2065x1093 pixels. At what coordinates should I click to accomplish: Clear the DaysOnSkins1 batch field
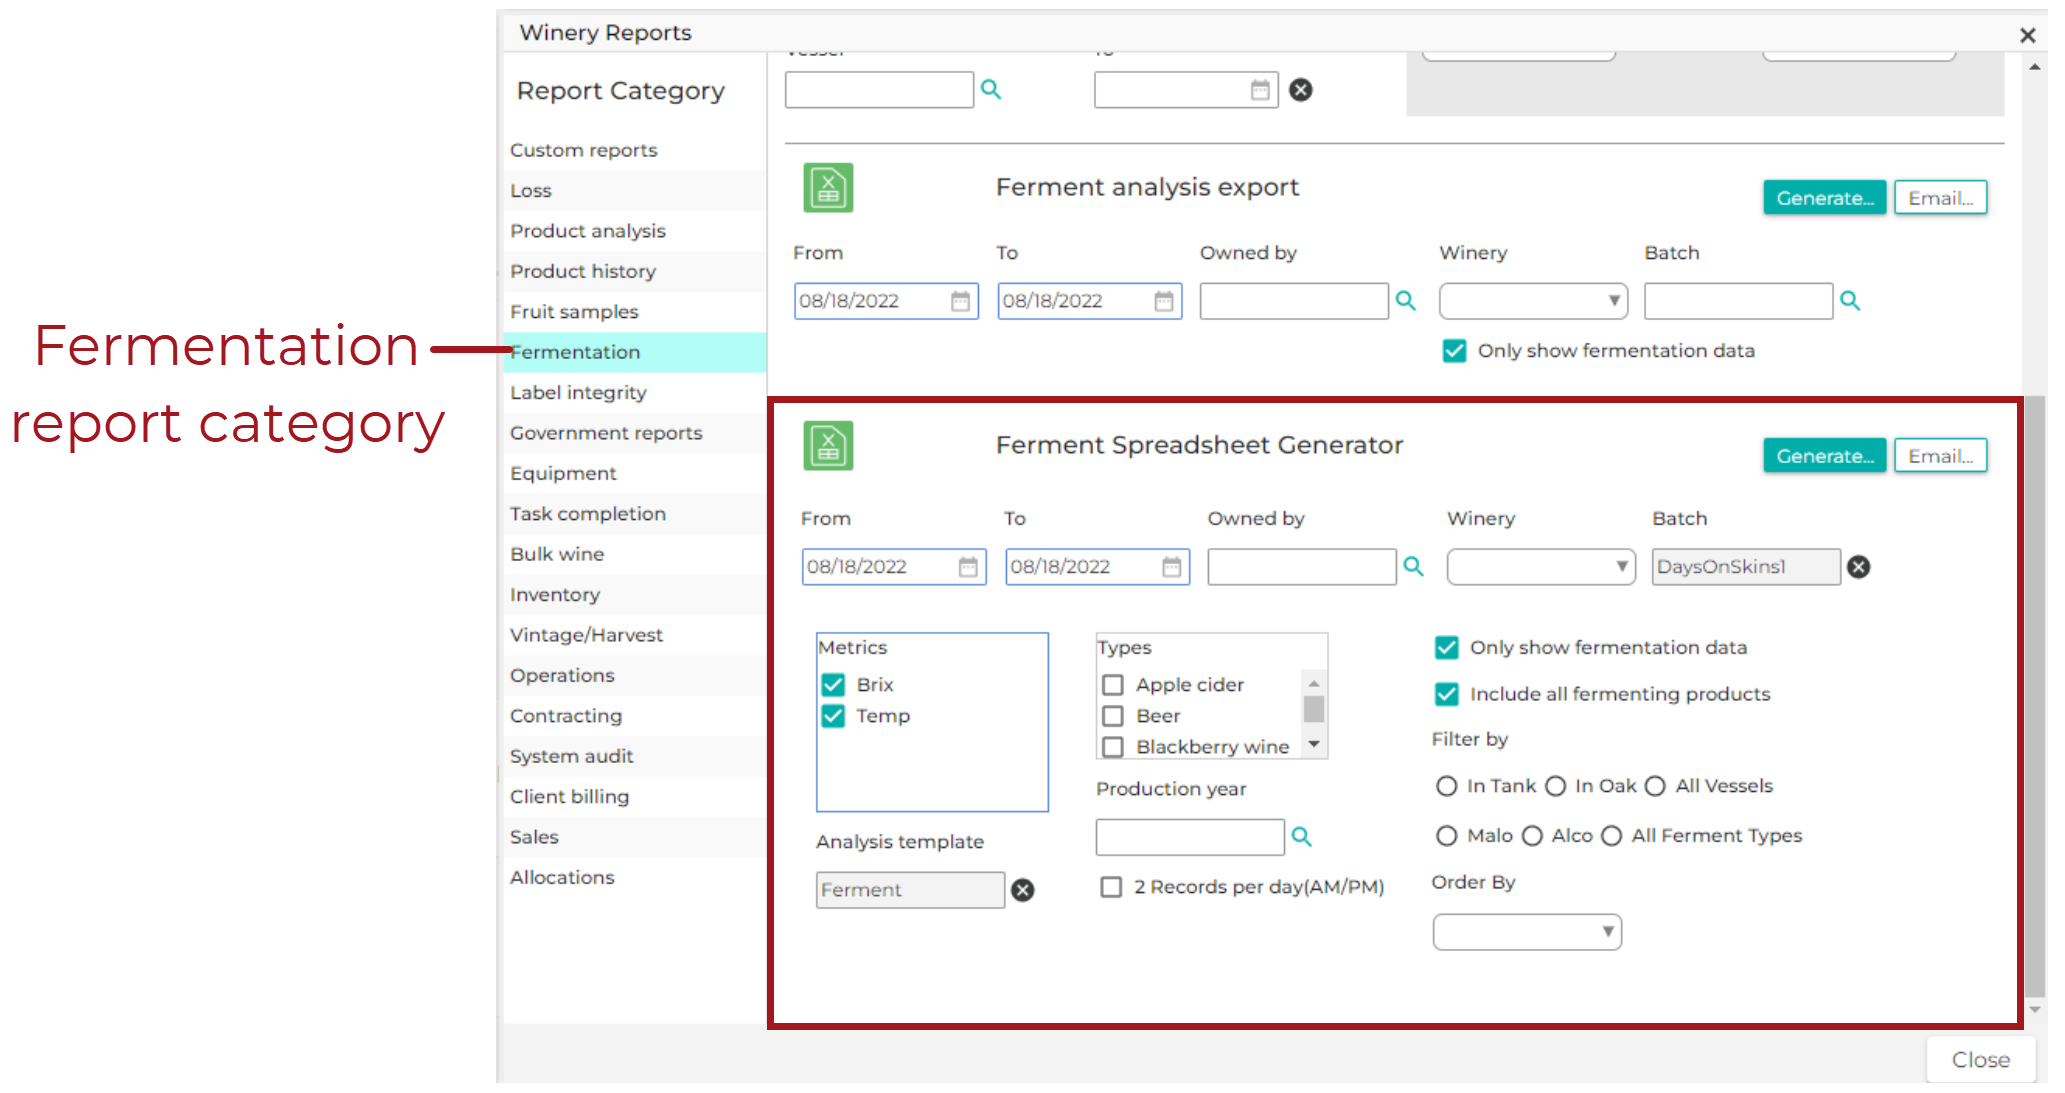coord(1858,567)
